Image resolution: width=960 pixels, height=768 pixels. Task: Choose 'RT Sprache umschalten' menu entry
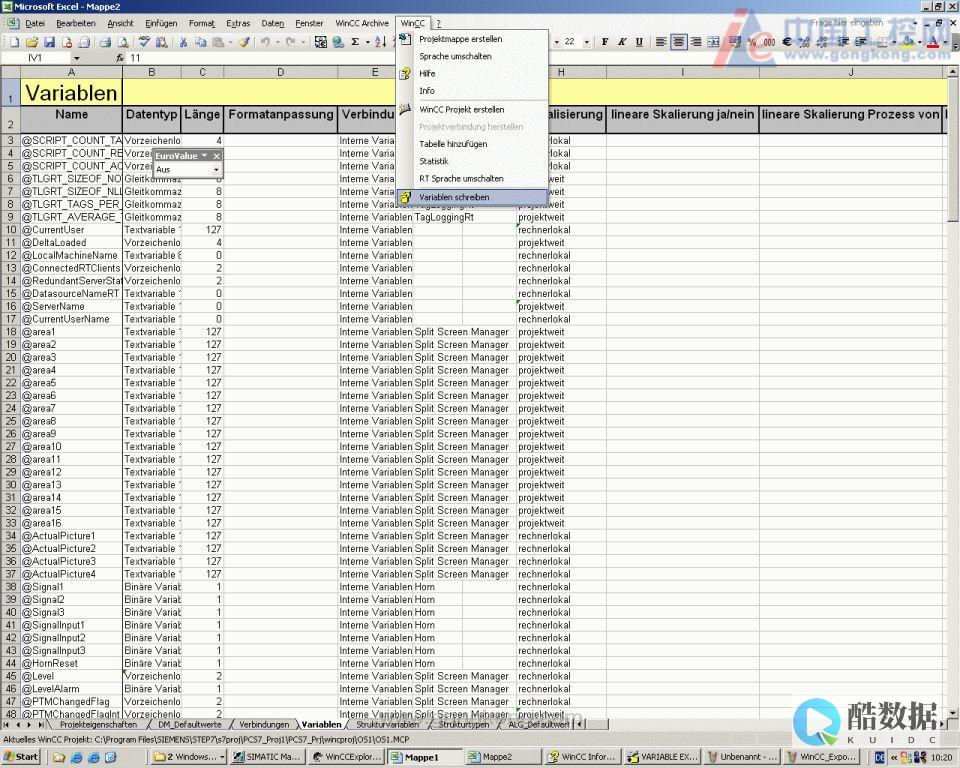(472, 178)
